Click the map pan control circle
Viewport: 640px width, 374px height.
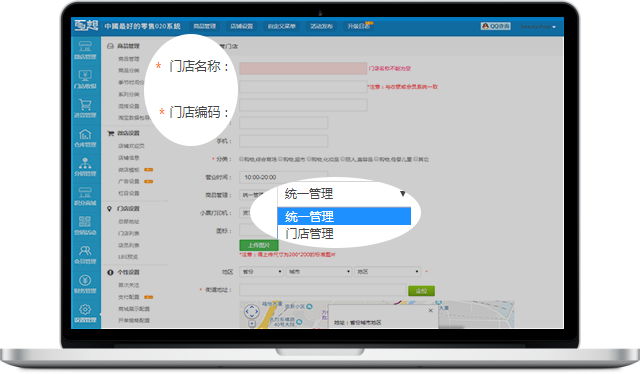(252, 312)
